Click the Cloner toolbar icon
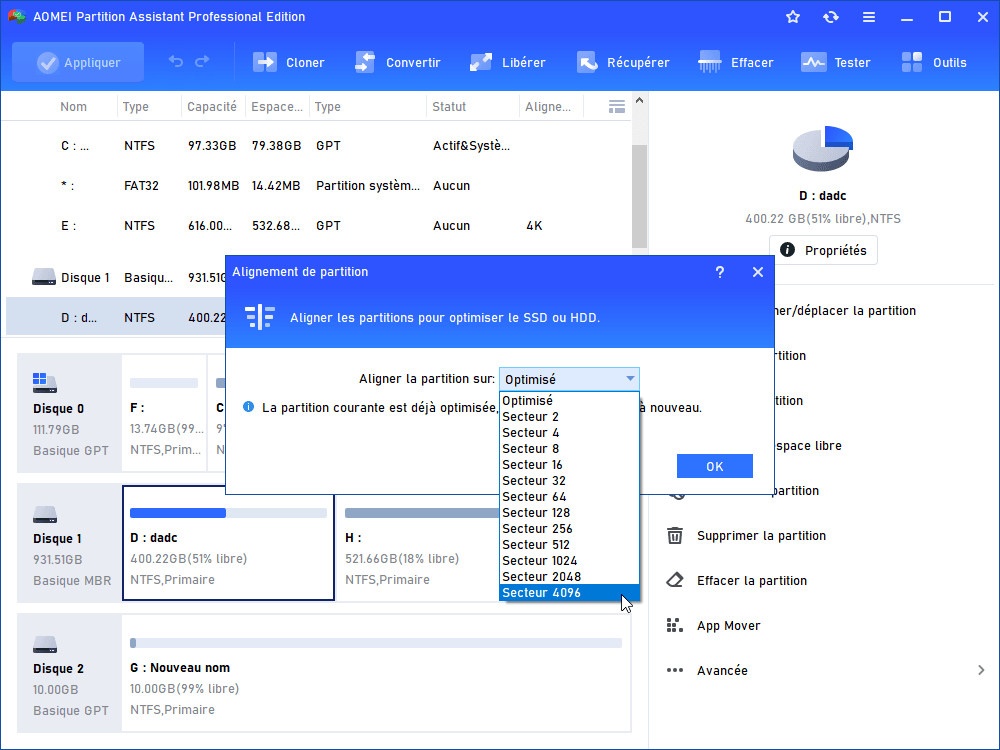The width and height of the screenshot is (1000, 750). click(x=265, y=62)
